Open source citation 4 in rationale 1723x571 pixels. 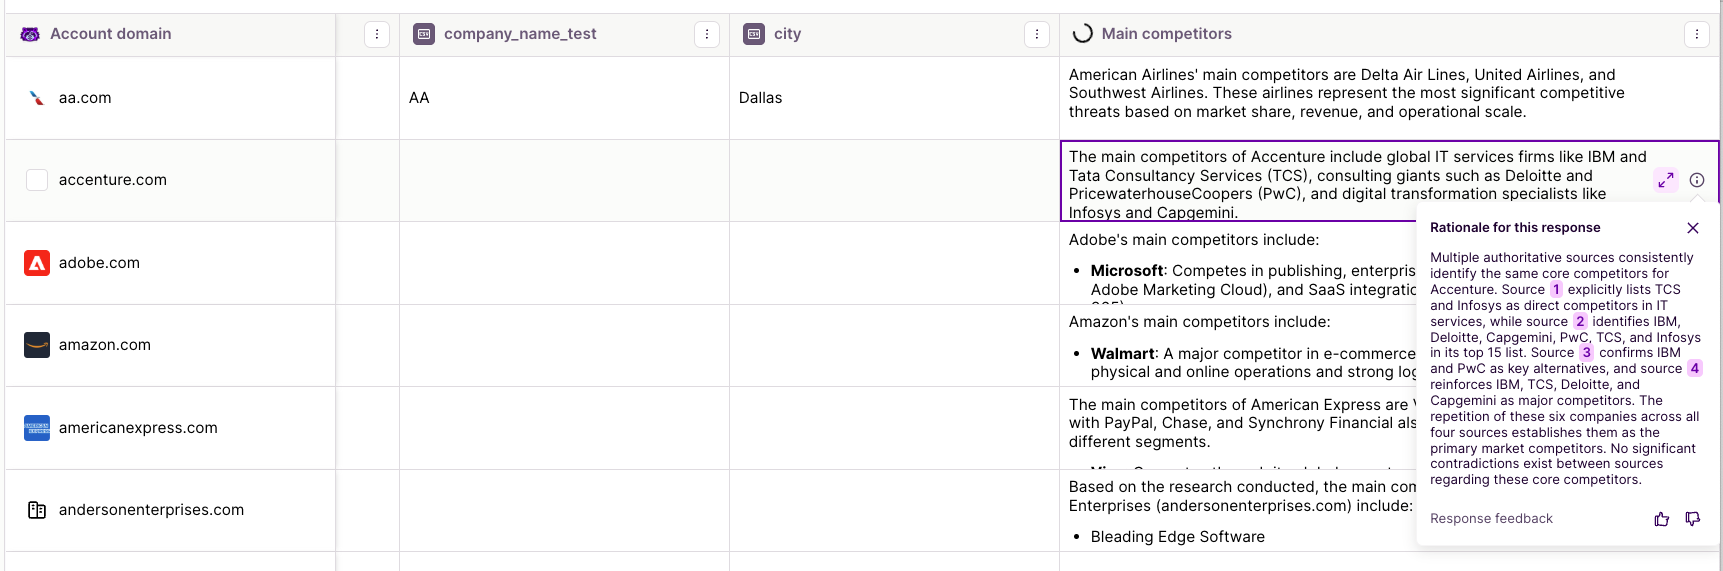1695,369
